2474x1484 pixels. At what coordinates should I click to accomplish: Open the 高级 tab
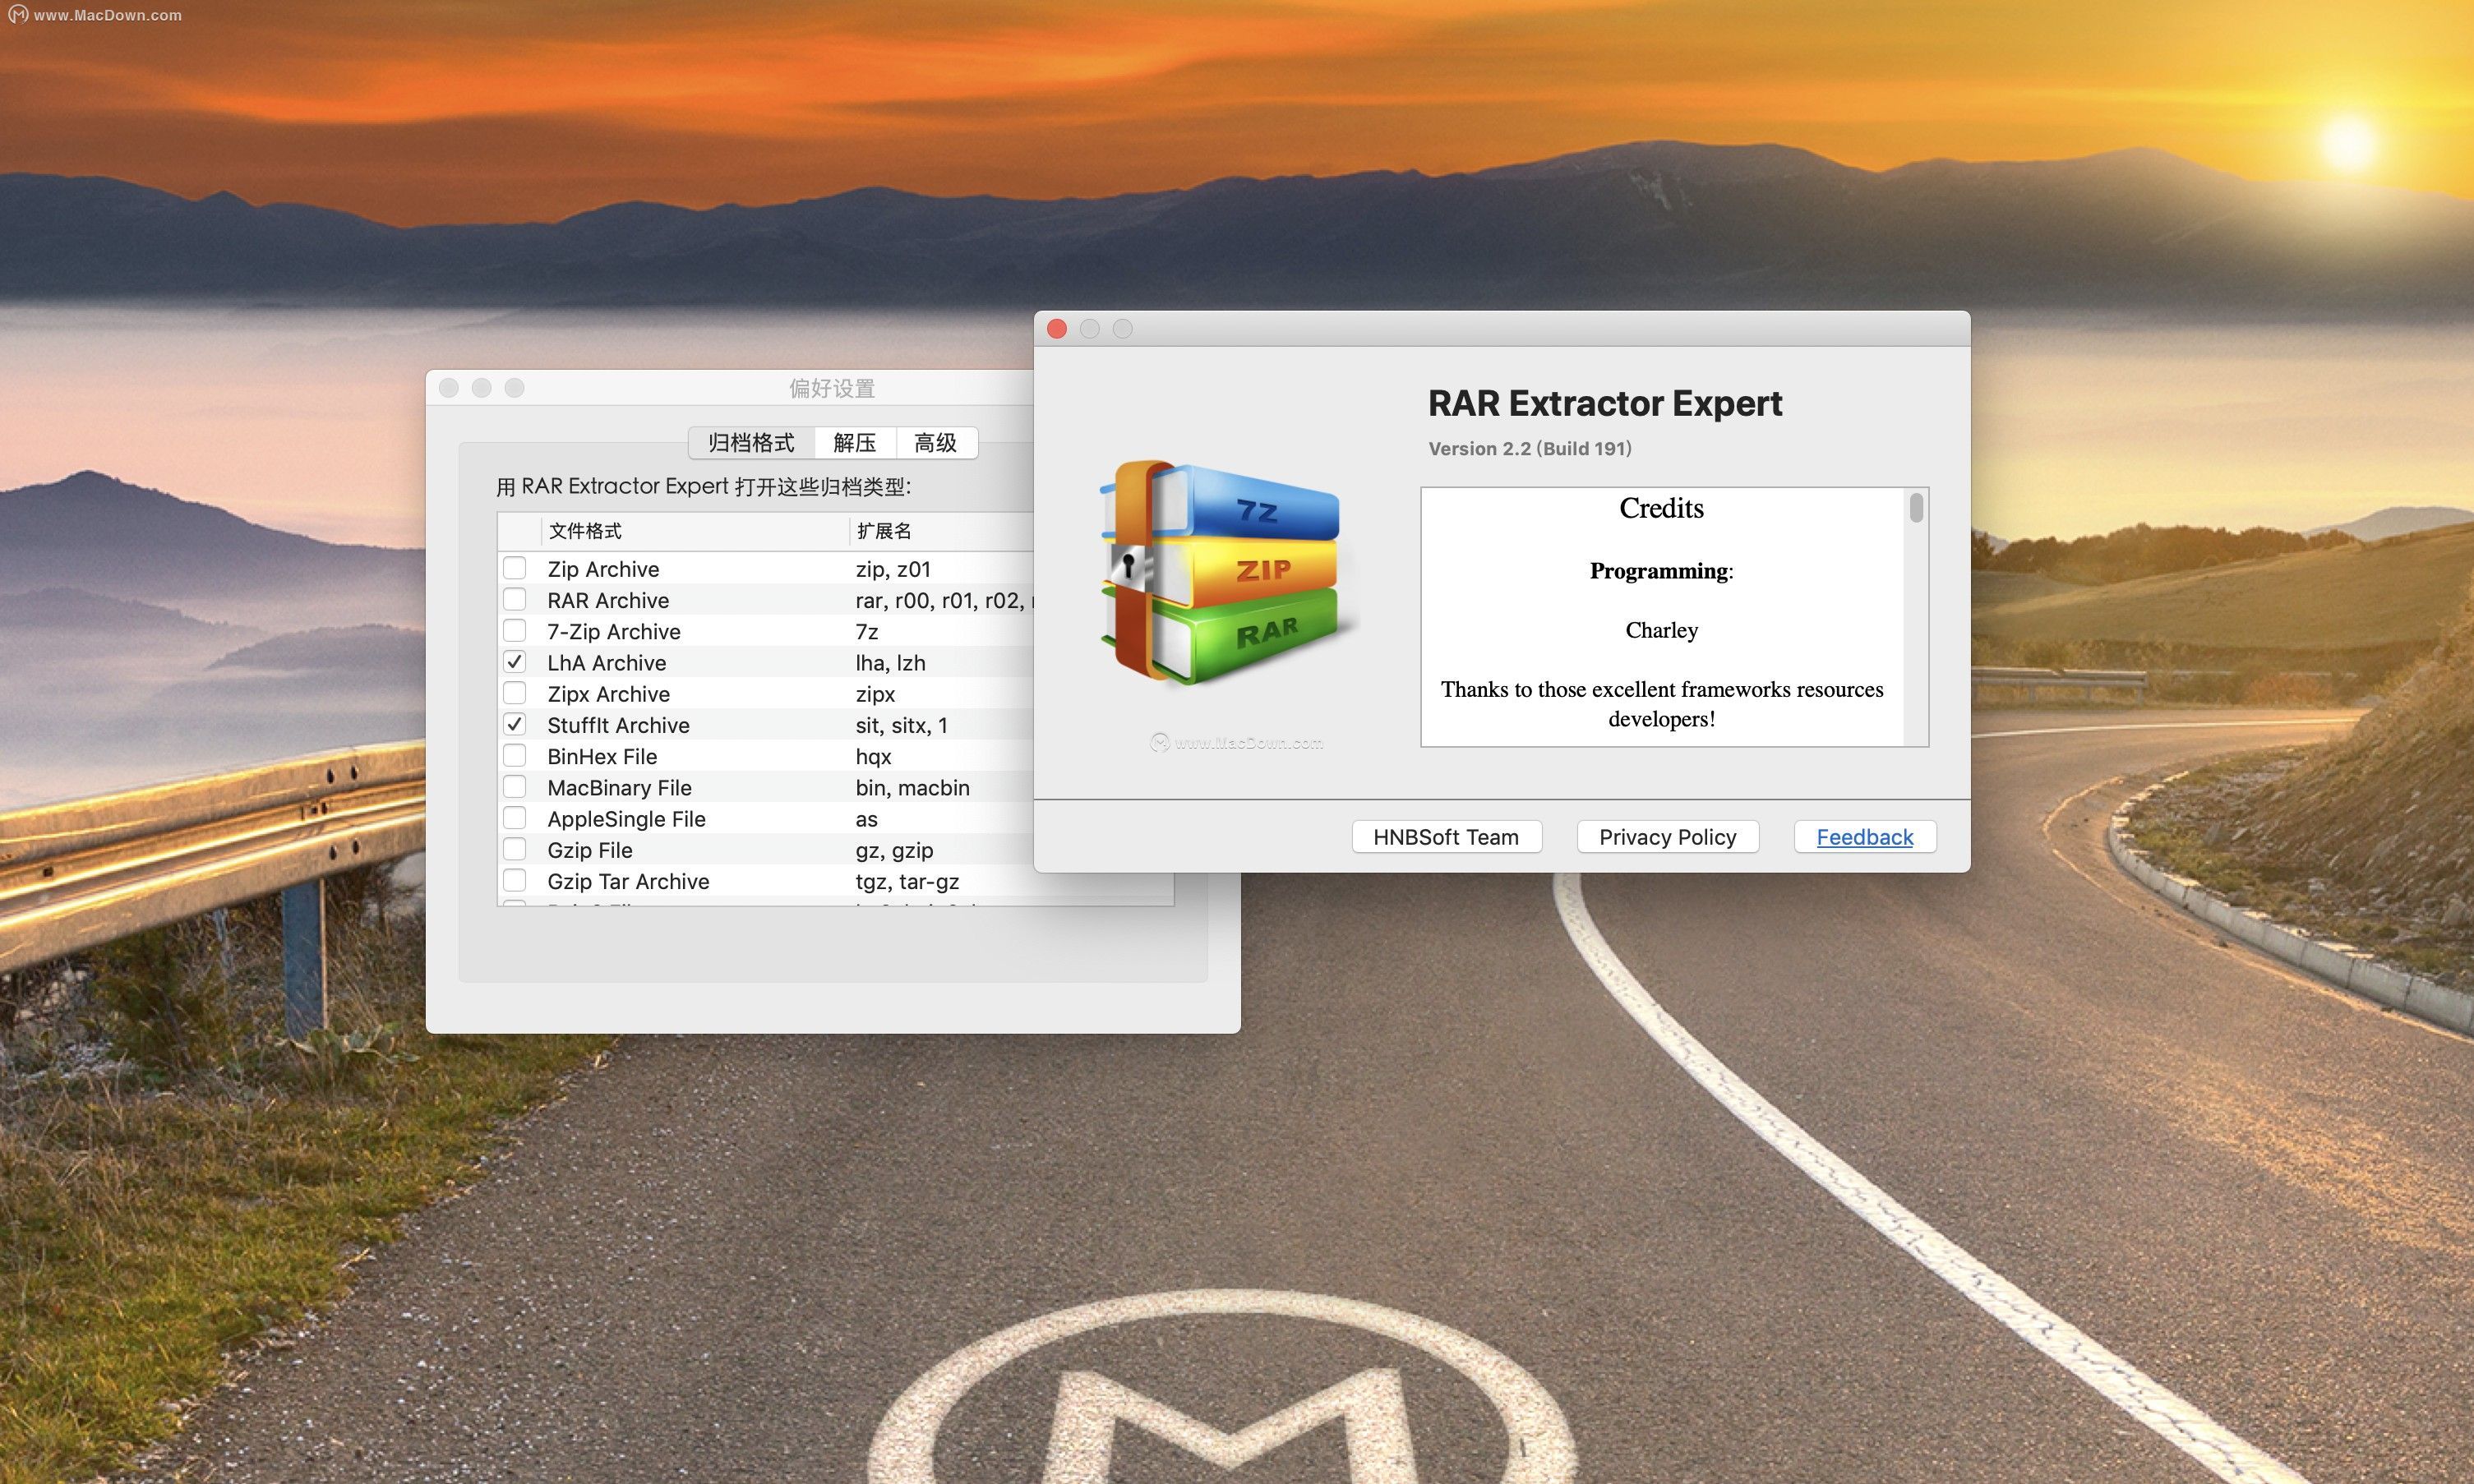click(x=936, y=443)
